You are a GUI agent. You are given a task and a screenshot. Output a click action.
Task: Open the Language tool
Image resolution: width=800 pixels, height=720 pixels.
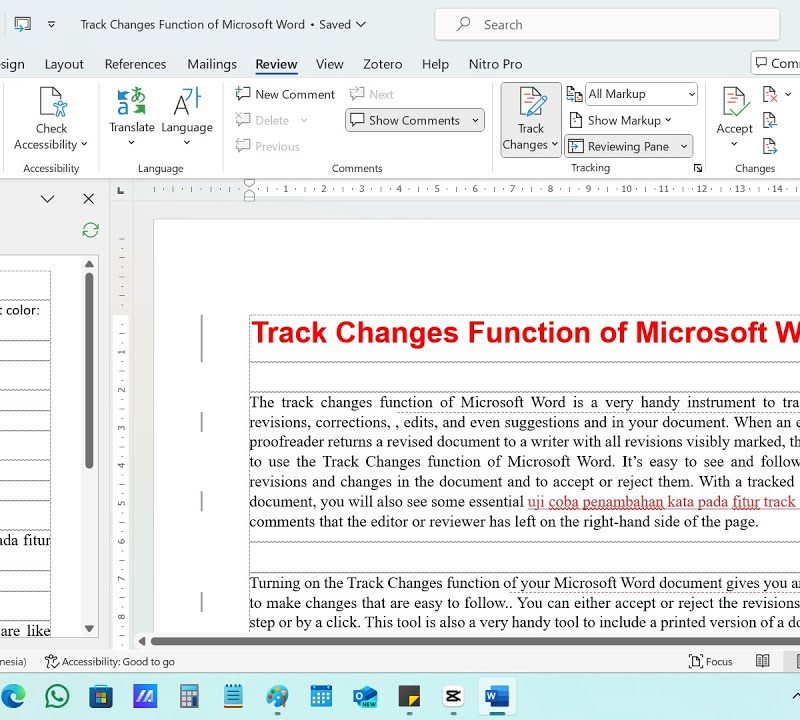(x=187, y=116)
